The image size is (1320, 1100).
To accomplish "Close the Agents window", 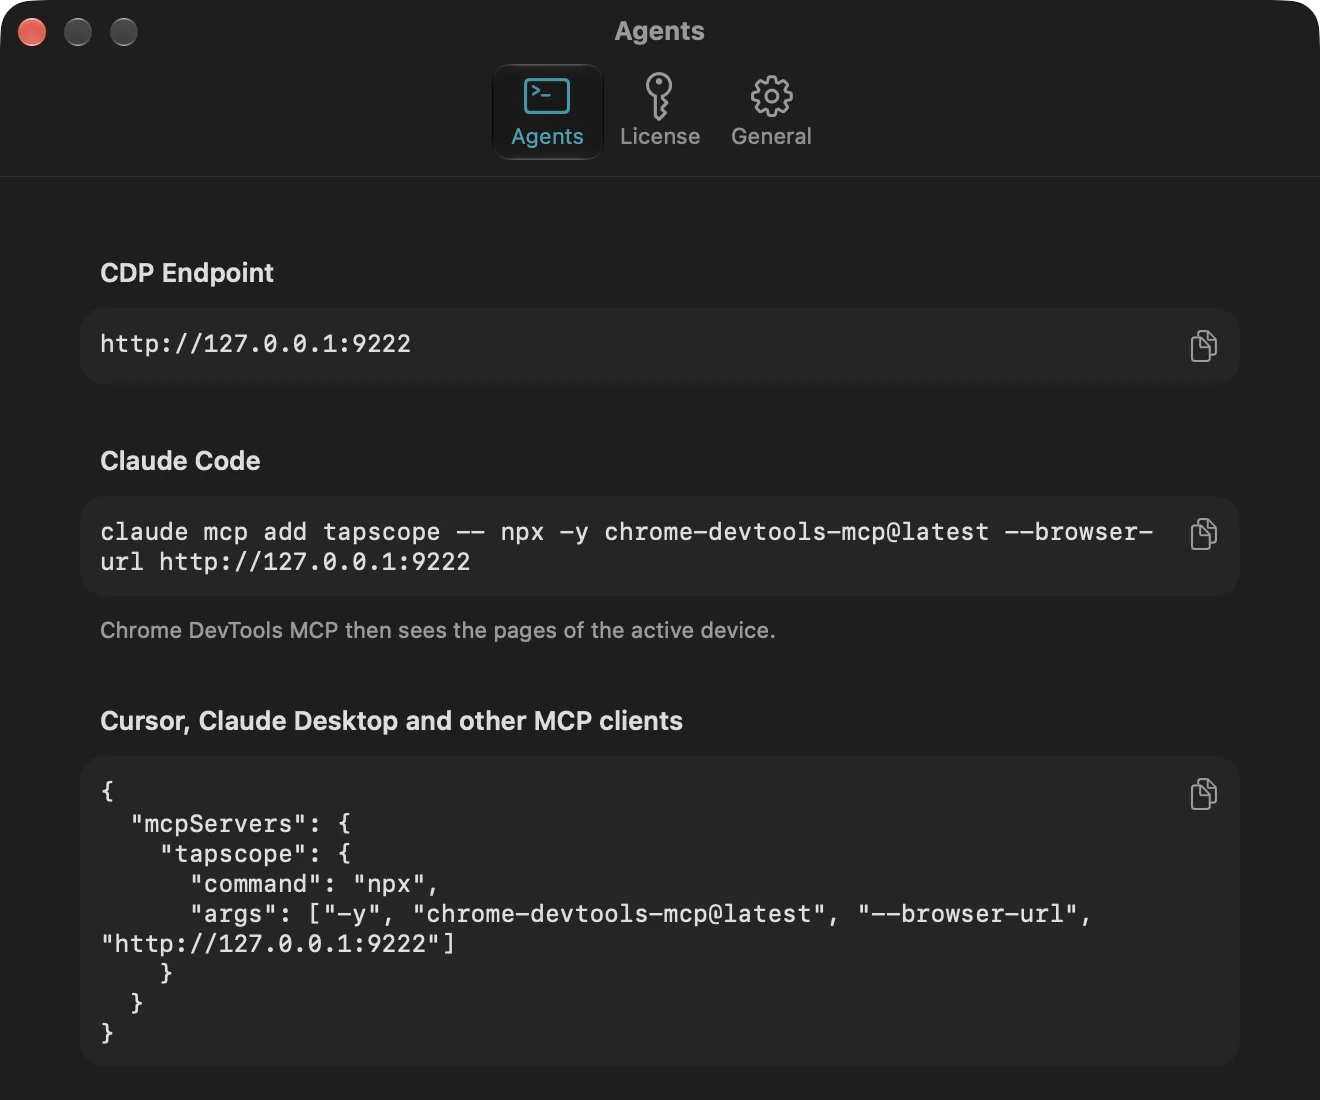I will coord(32,32).
